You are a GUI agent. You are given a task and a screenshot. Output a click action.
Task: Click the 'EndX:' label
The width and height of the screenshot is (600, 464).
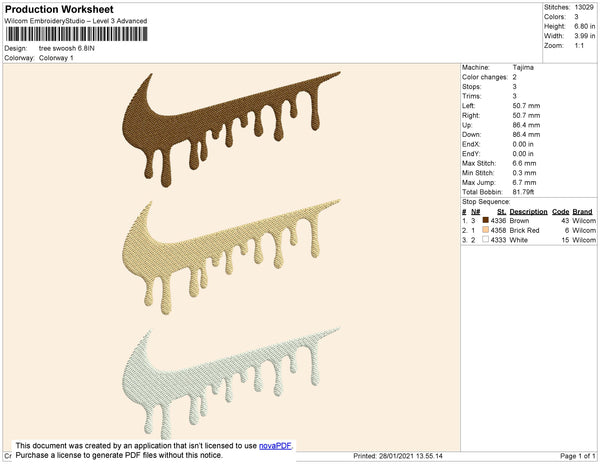pyautogui.click(x=471, y=144)
